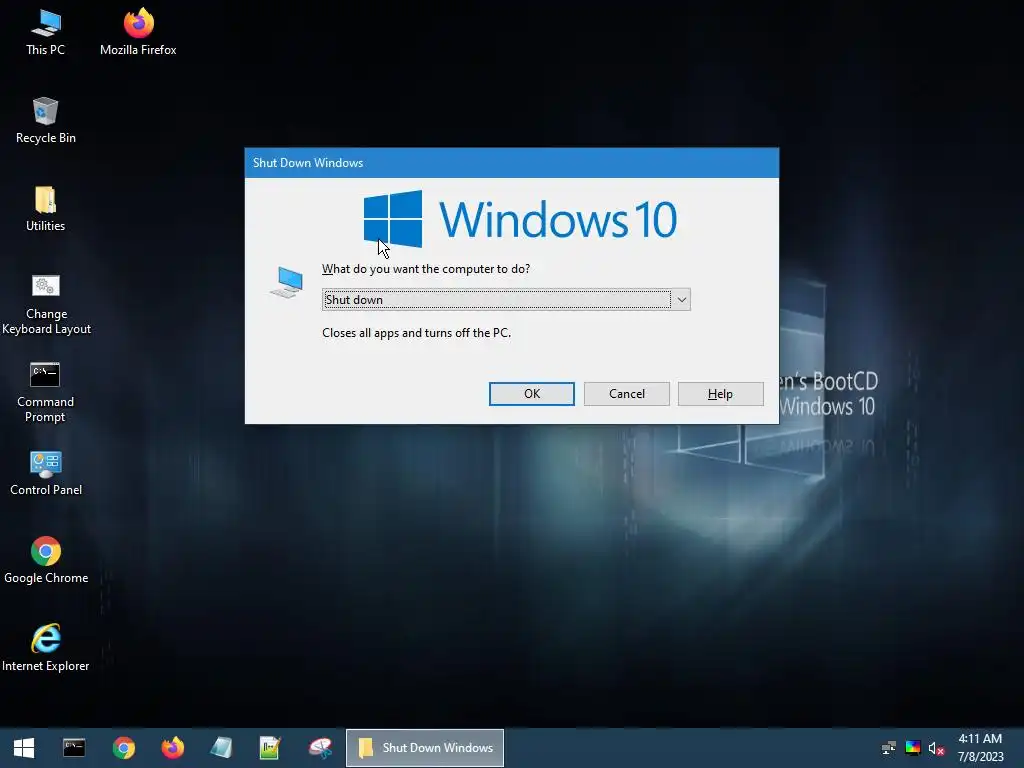The image size is (1024, 768).
Task: Open Control Panel desktop icon
Action: coord(46,473)
